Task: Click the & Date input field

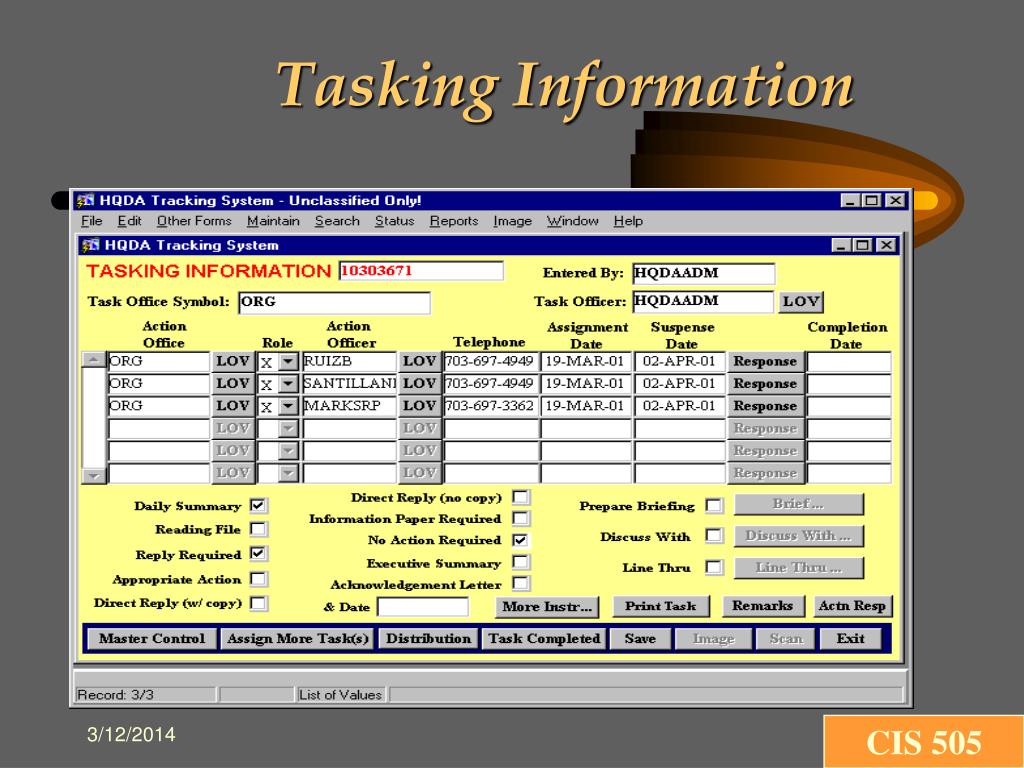Action: (x=423, y=607)
